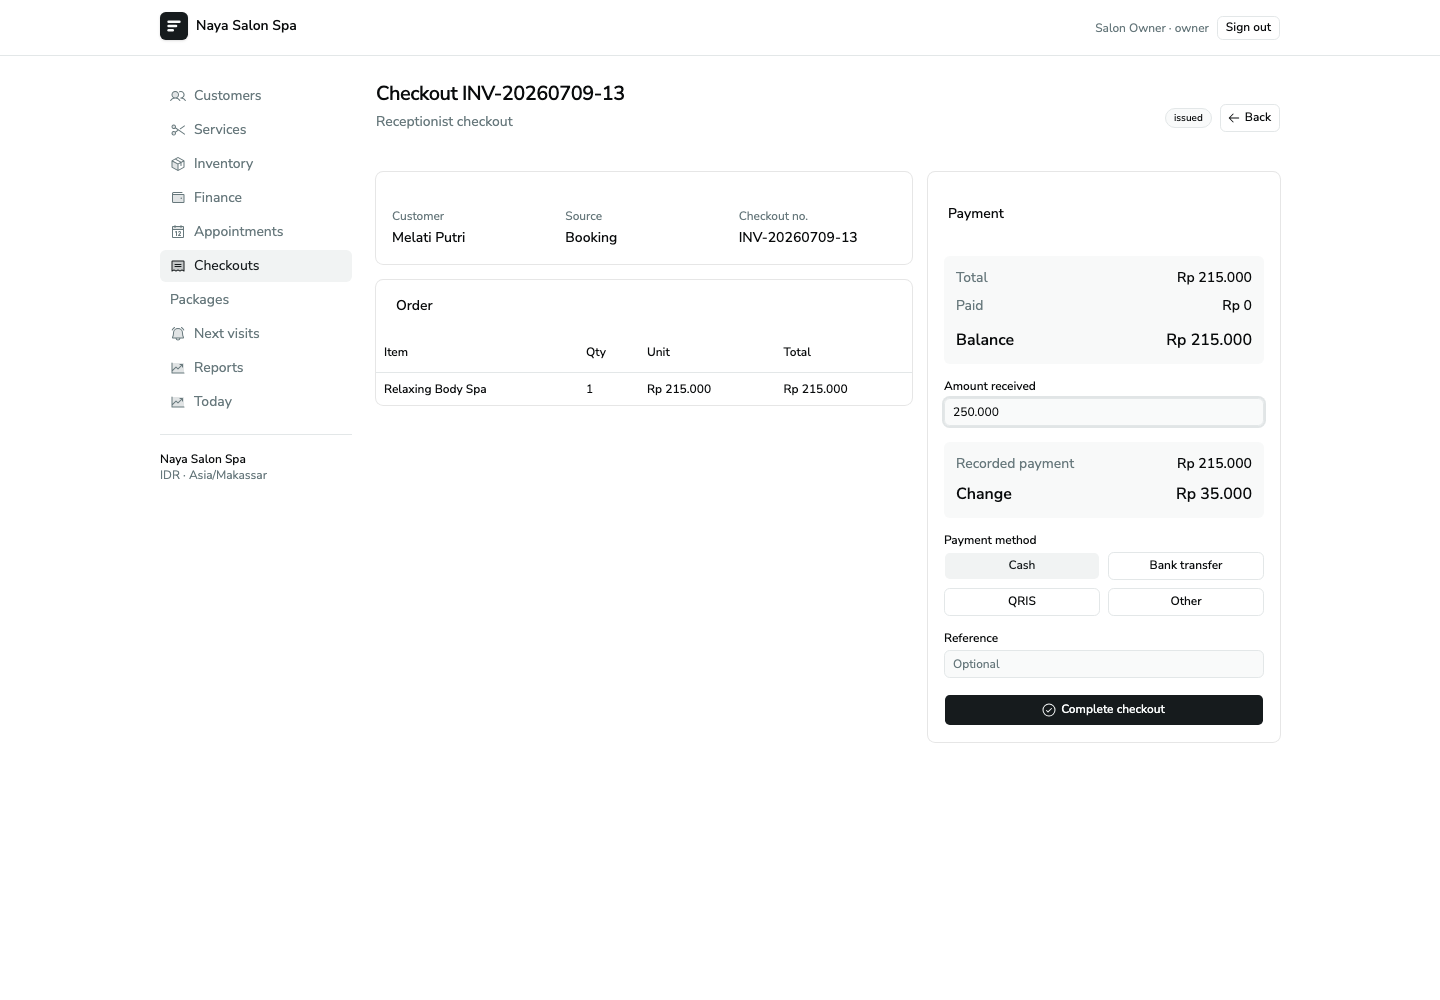Image resolution: width=1440 pixels, height=1000 pixels.
Task: Click the Checkouts receipt icon
Action: click(x=178, y=266)
